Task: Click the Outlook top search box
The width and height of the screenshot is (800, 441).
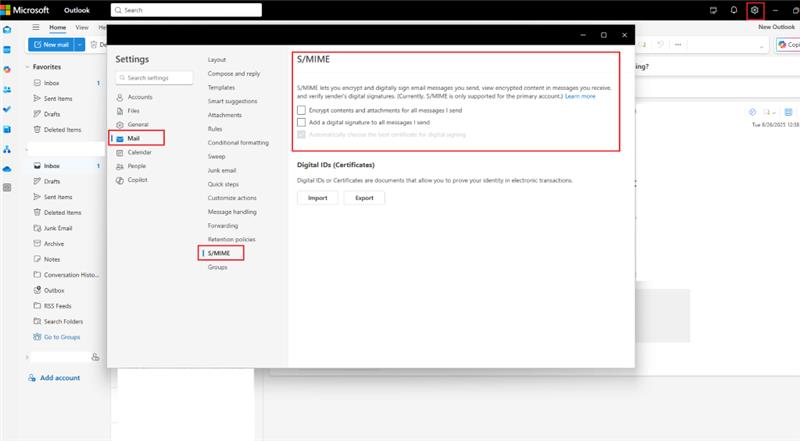Action: (x=186, y=10)
